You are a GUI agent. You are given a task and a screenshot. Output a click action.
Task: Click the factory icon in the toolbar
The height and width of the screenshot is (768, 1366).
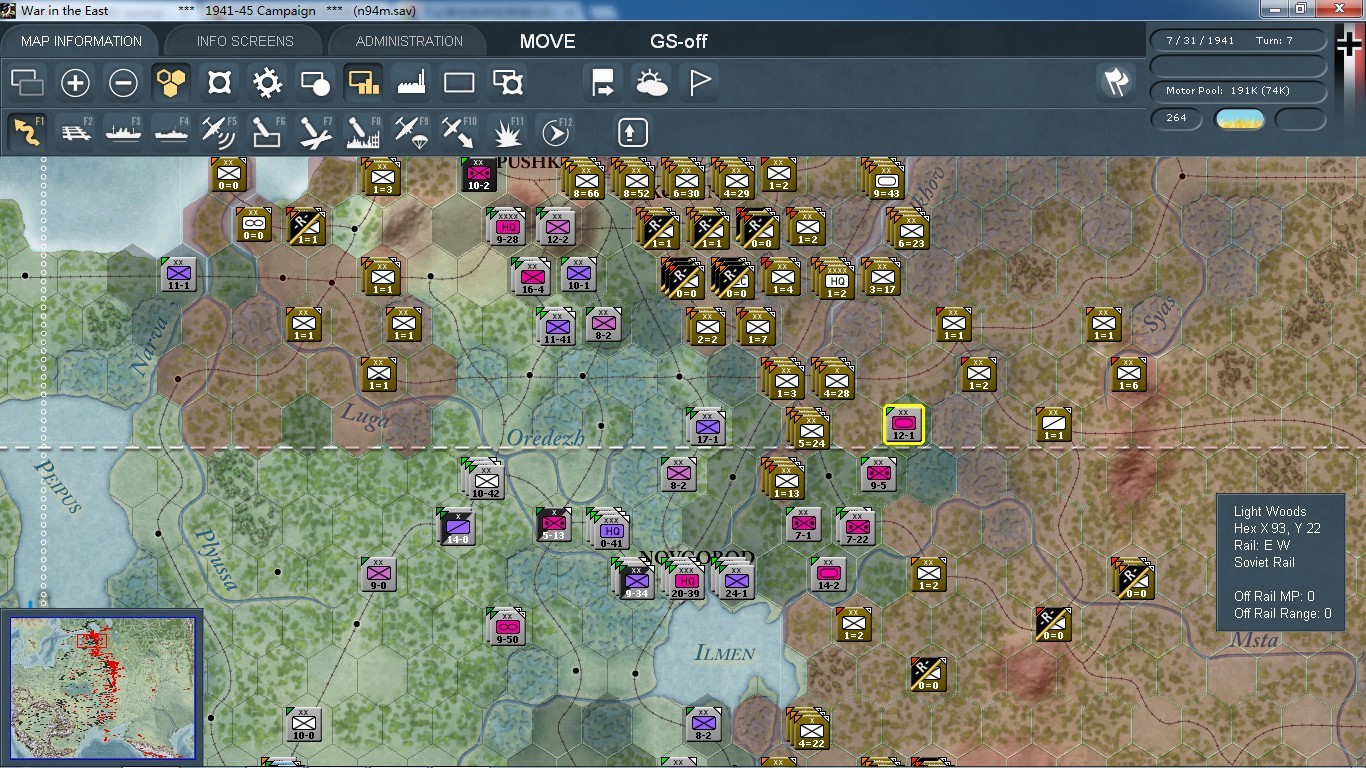(x=411, y=83)
